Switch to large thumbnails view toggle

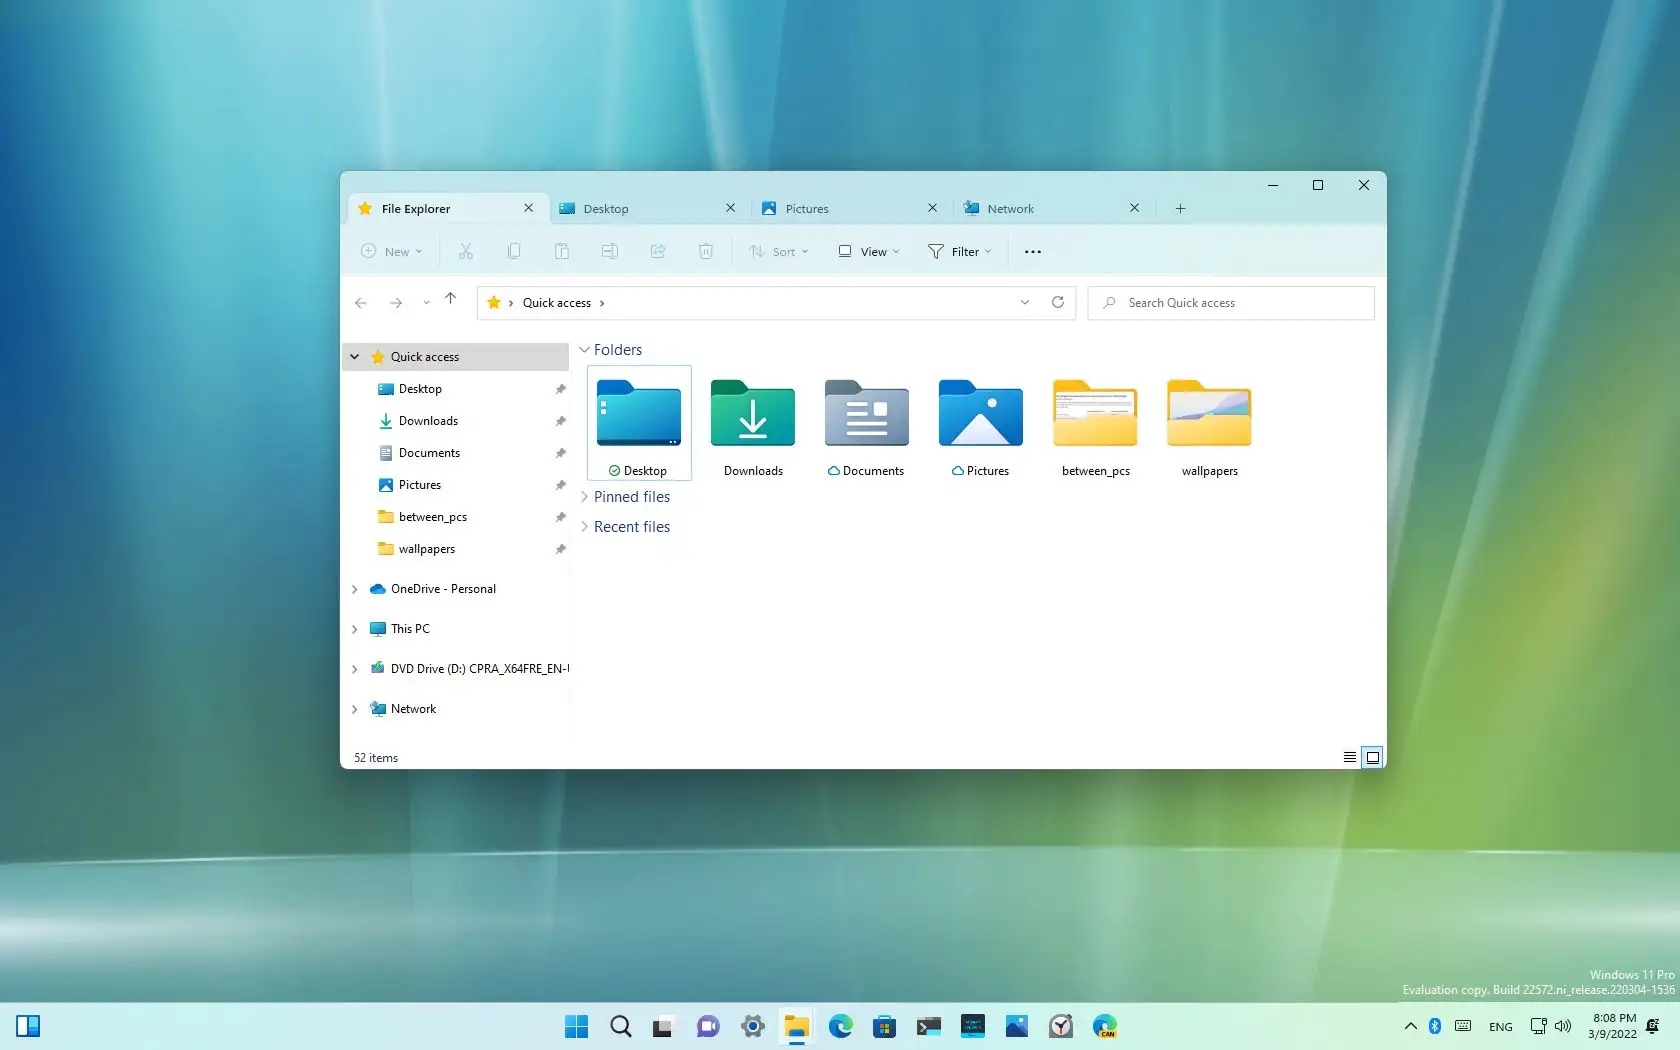coord(1373,757)
